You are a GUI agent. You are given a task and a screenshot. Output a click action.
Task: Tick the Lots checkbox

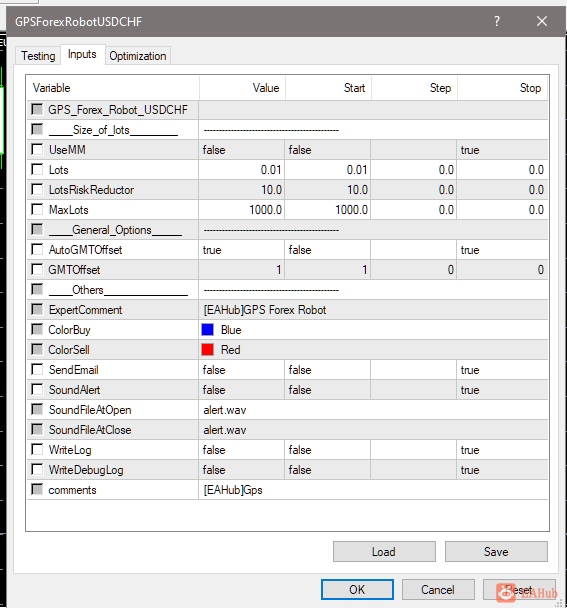37,169
